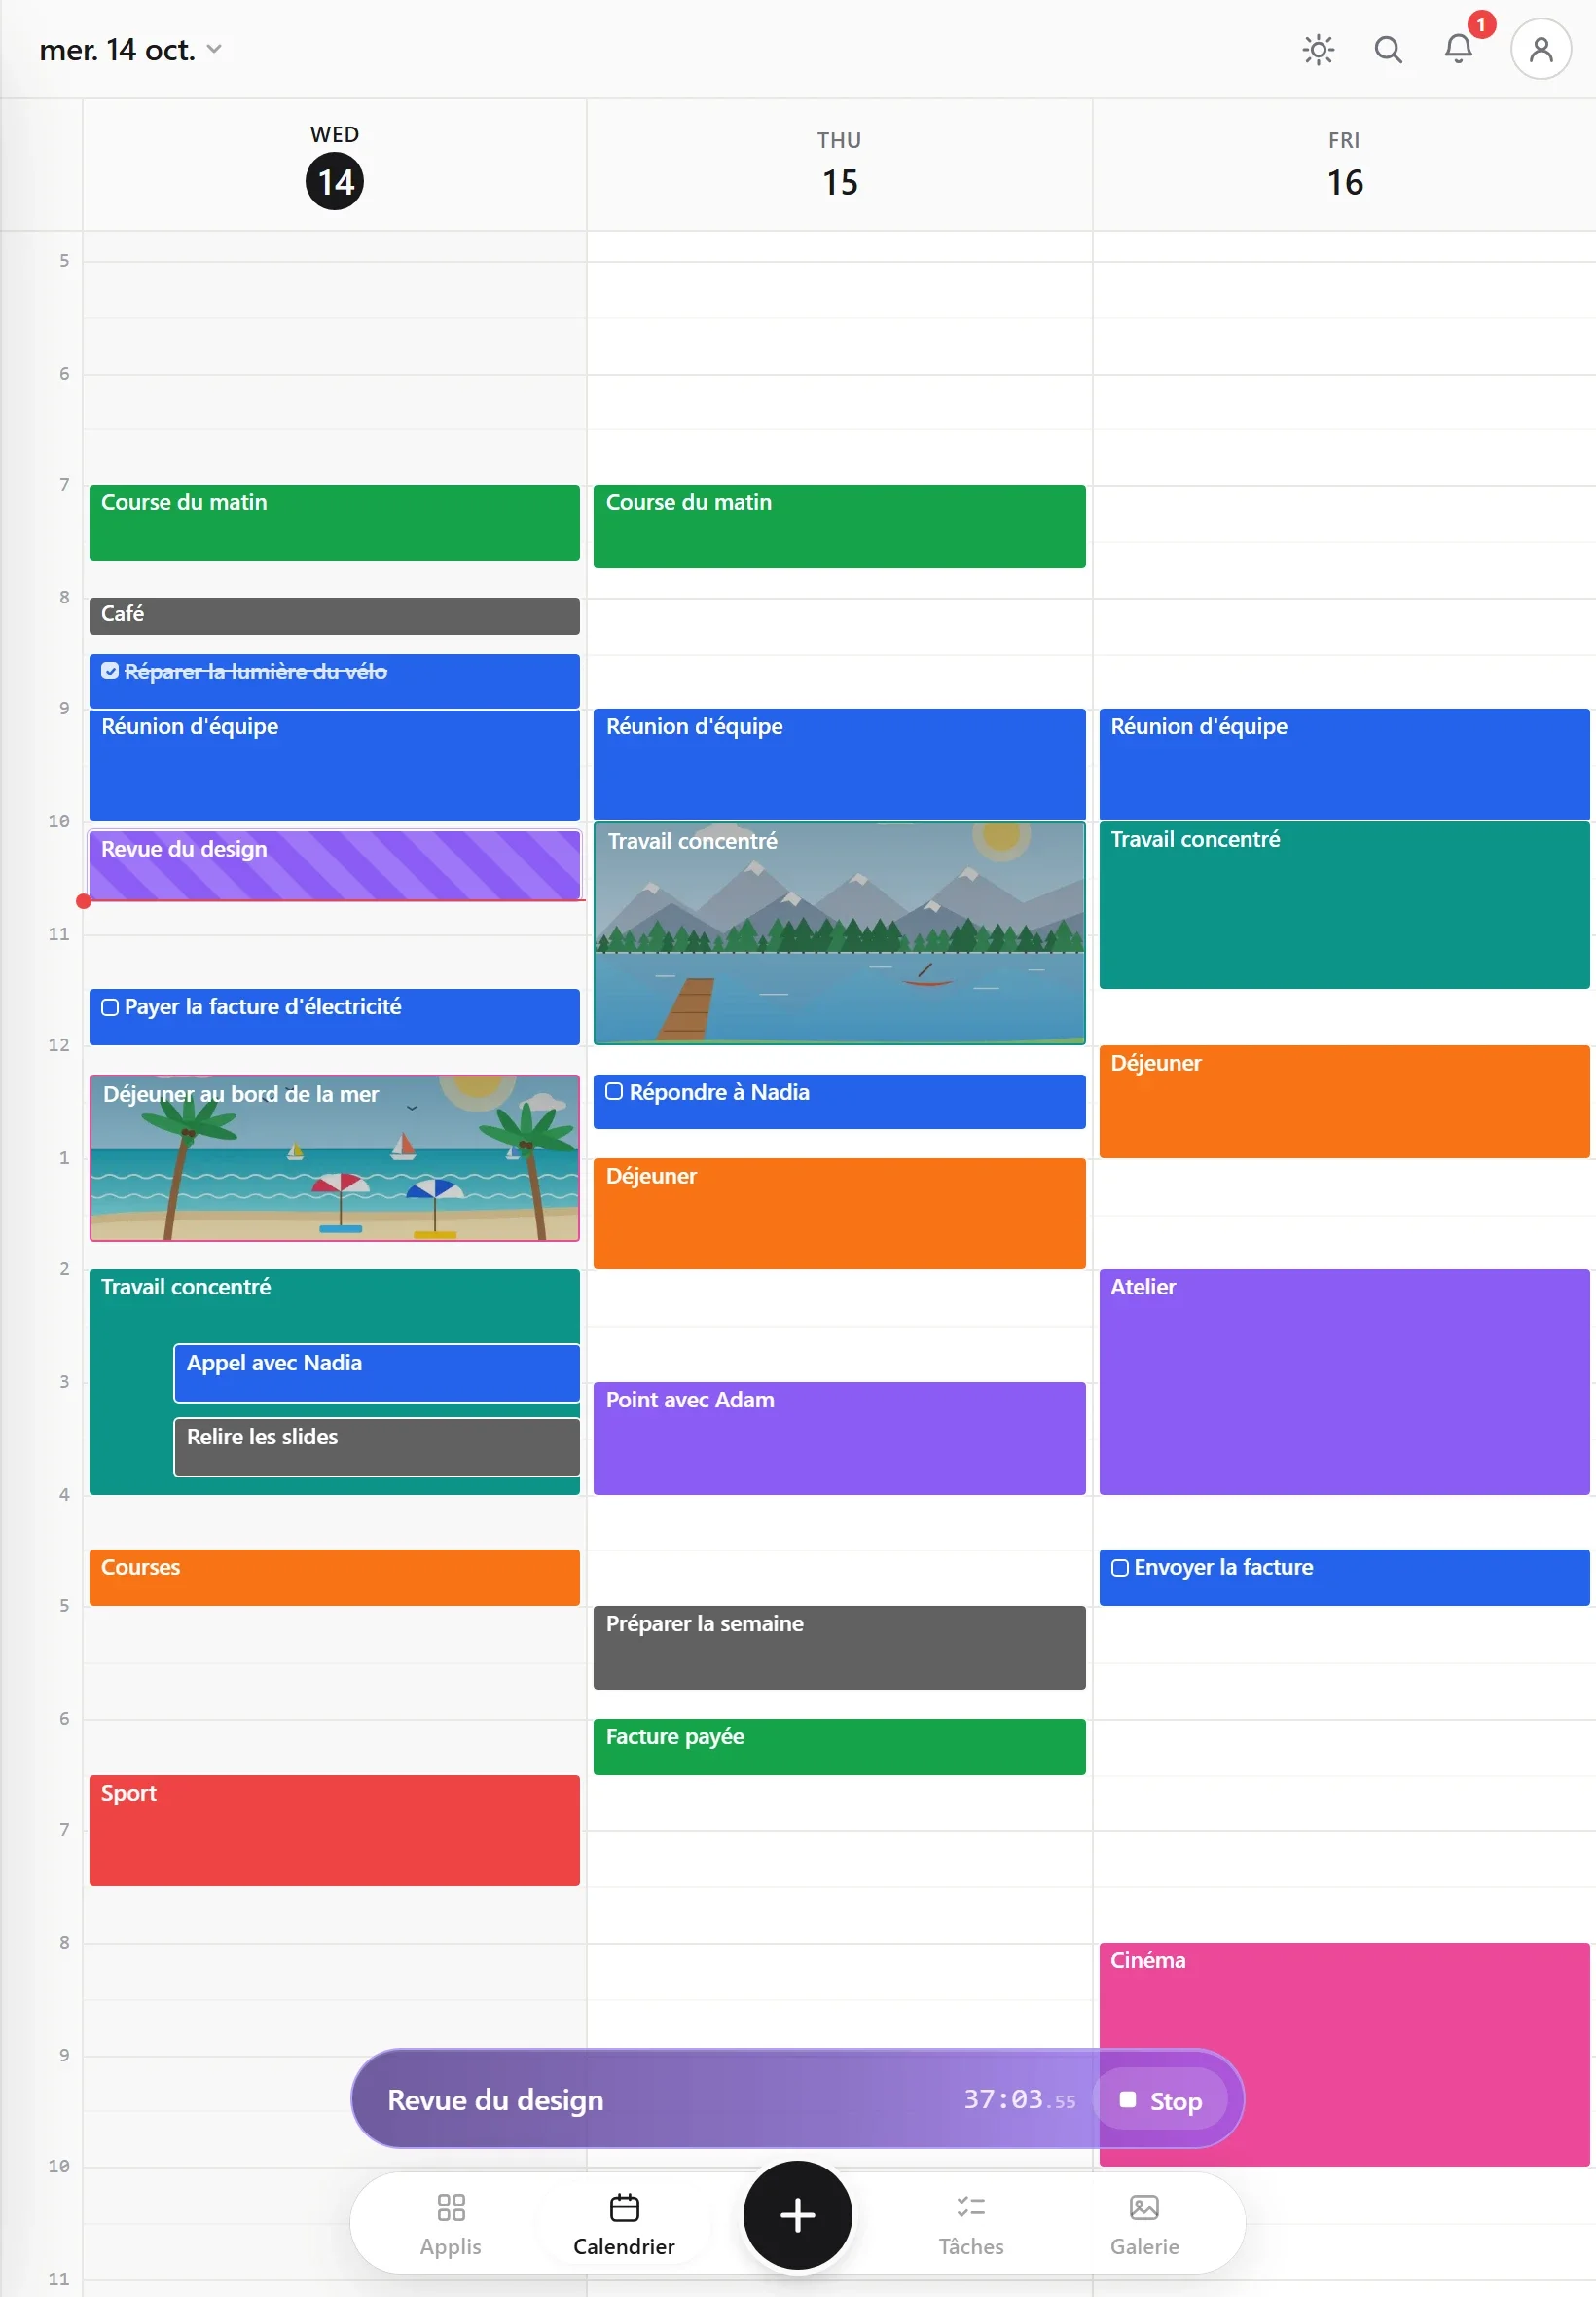The width and height of the screenshot is (1596, 2297).
Task: Check the Payer la facture d'électricité task
Action: (x=110, y=1007)
